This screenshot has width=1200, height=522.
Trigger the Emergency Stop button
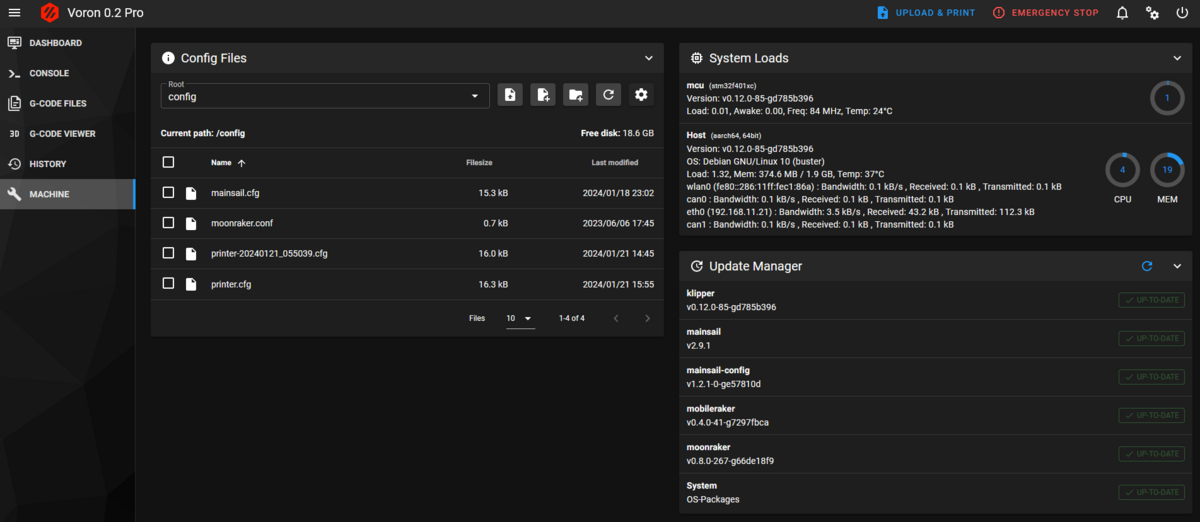(1045, 13)
